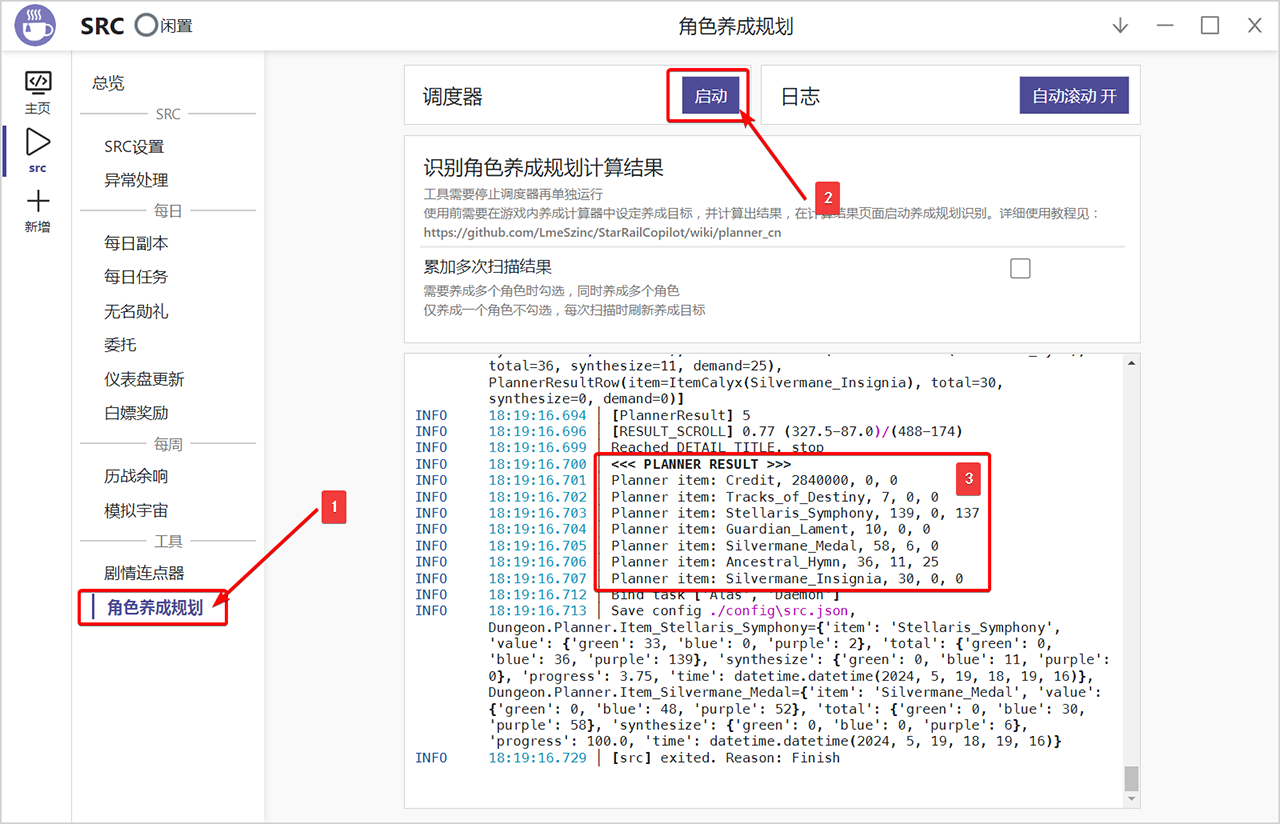
Task: Click 'Planner item: Silvermane_Medal' log line
Action: pyautogui.click(x=775, y=546)
